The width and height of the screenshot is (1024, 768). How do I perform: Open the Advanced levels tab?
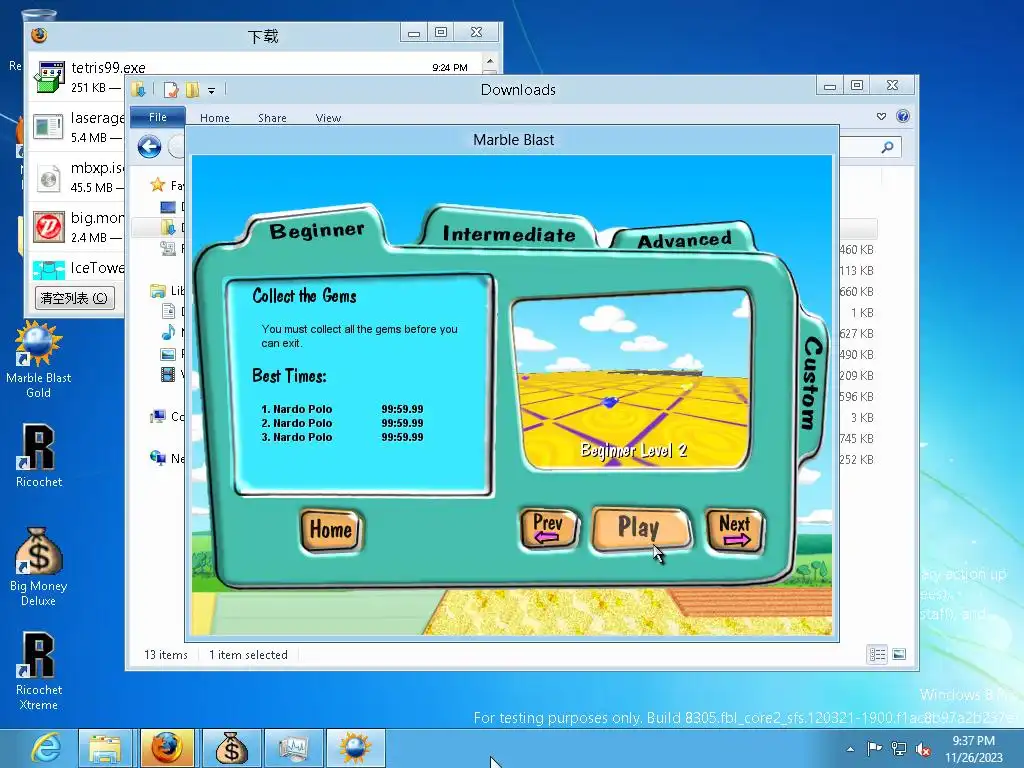(684, 240)
